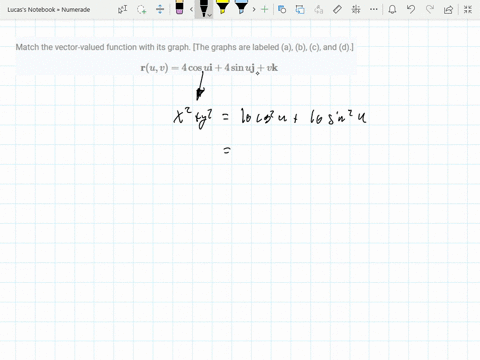Undo the last ink stroke
The image size is (480, 360).
pos(411,9)
